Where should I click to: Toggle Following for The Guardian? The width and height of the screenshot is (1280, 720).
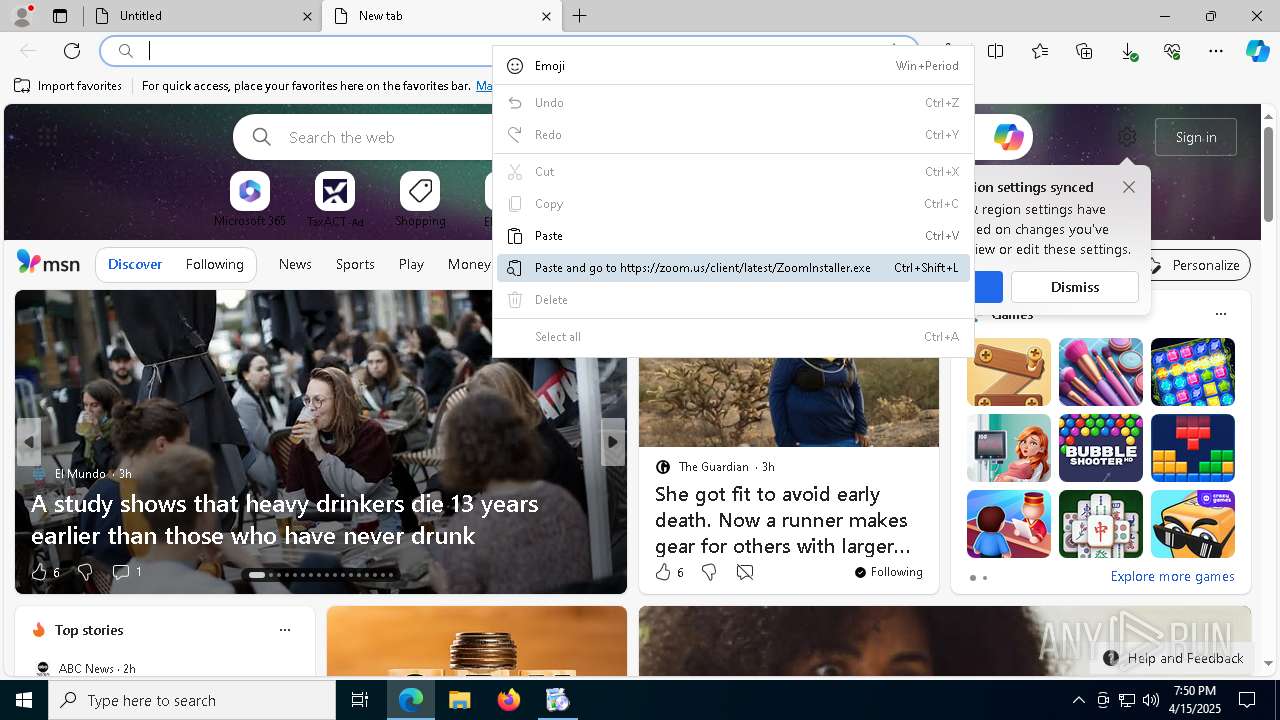pyautogui.click(x=889, y=572)
